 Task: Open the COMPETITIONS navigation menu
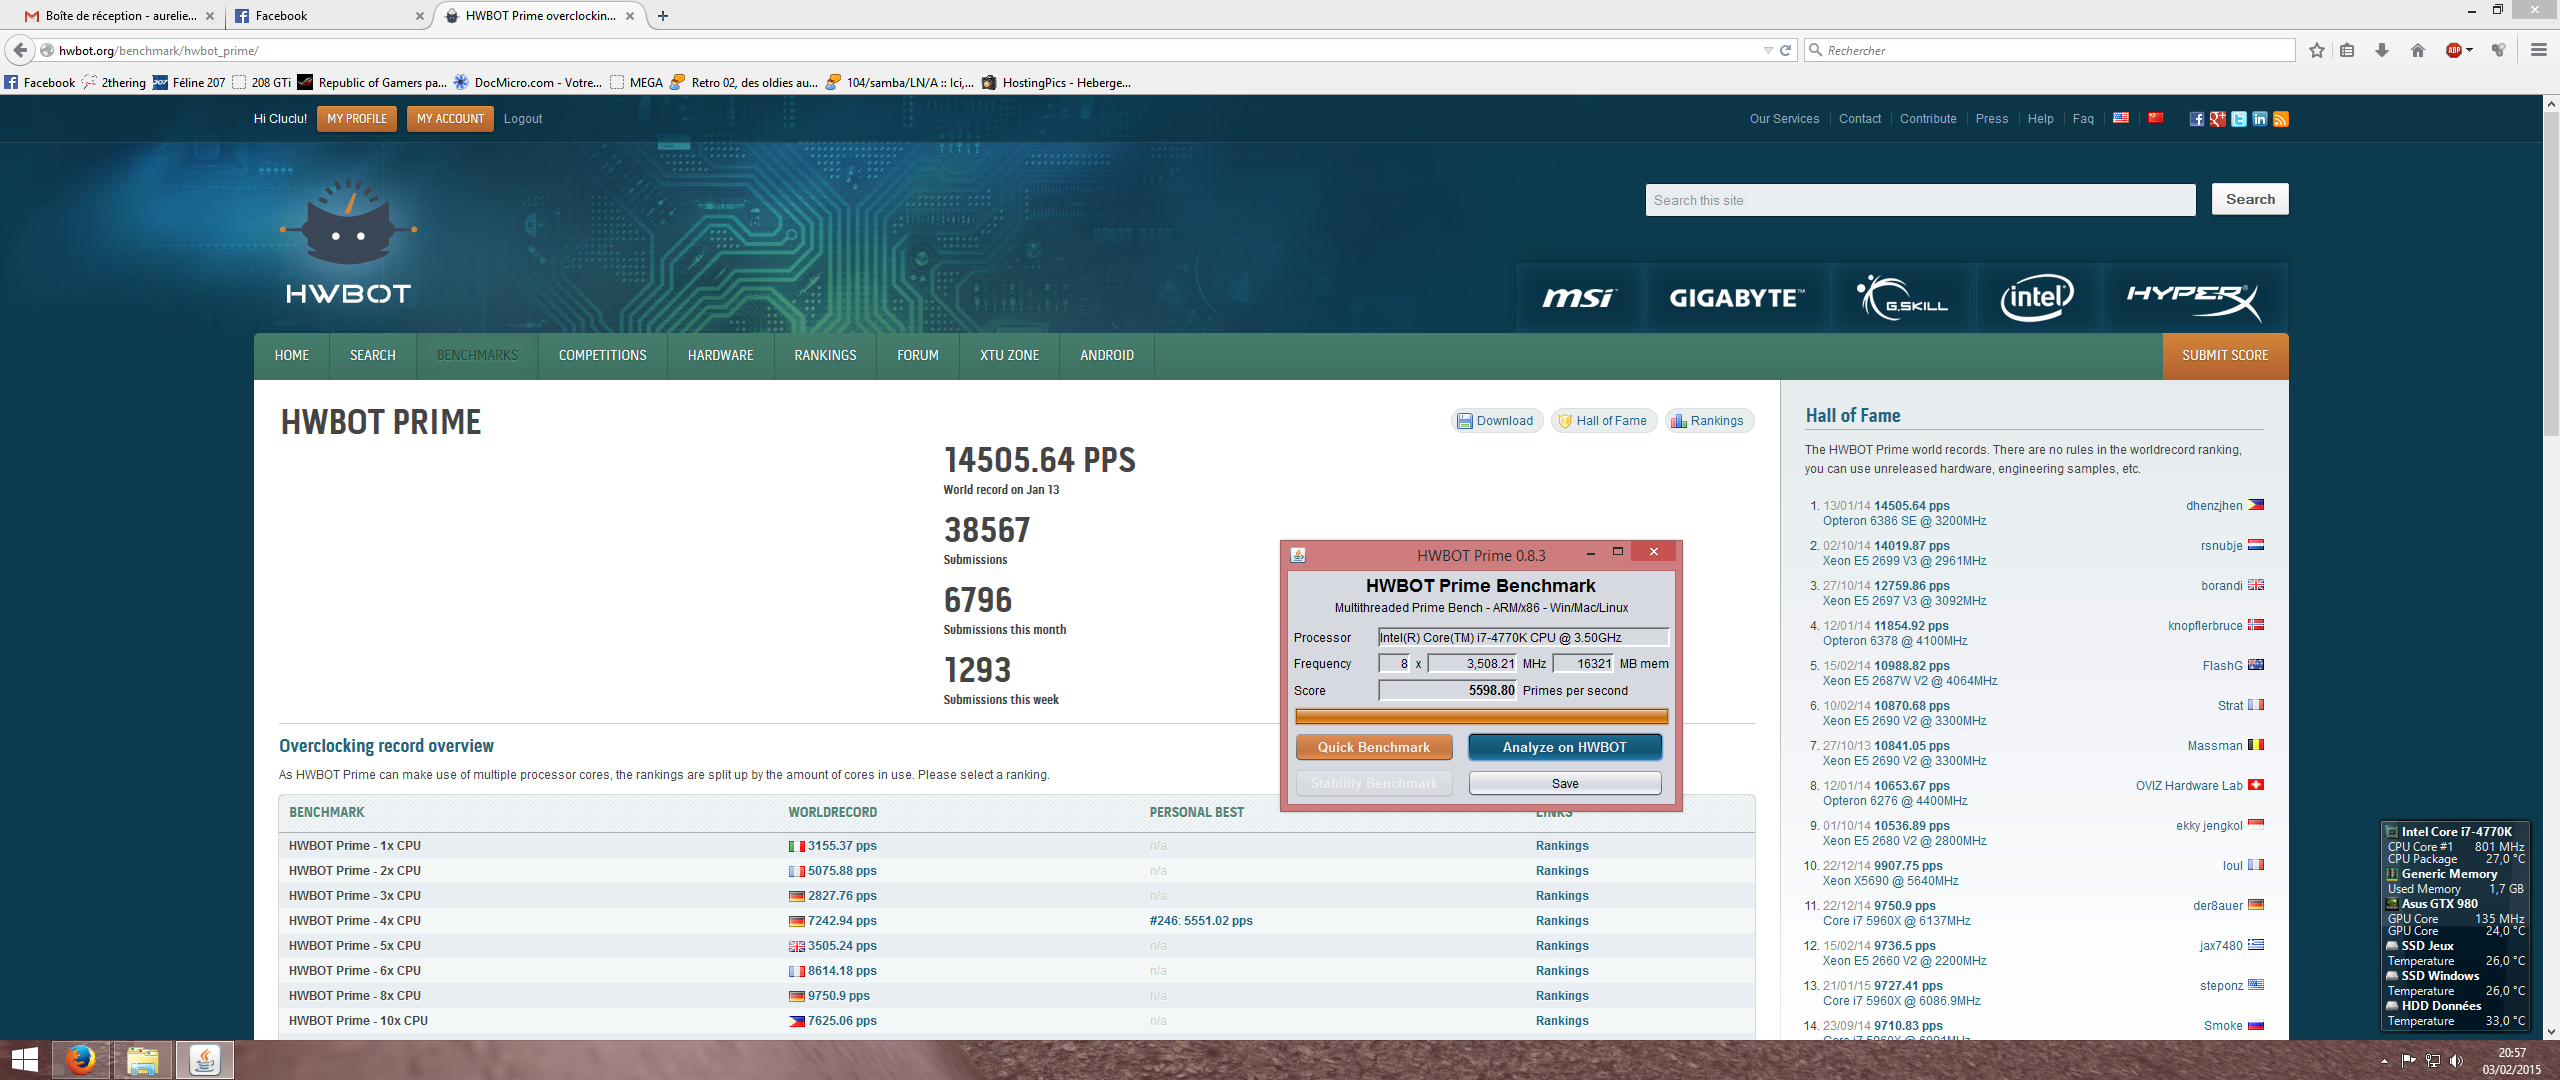tap(602, 356)
